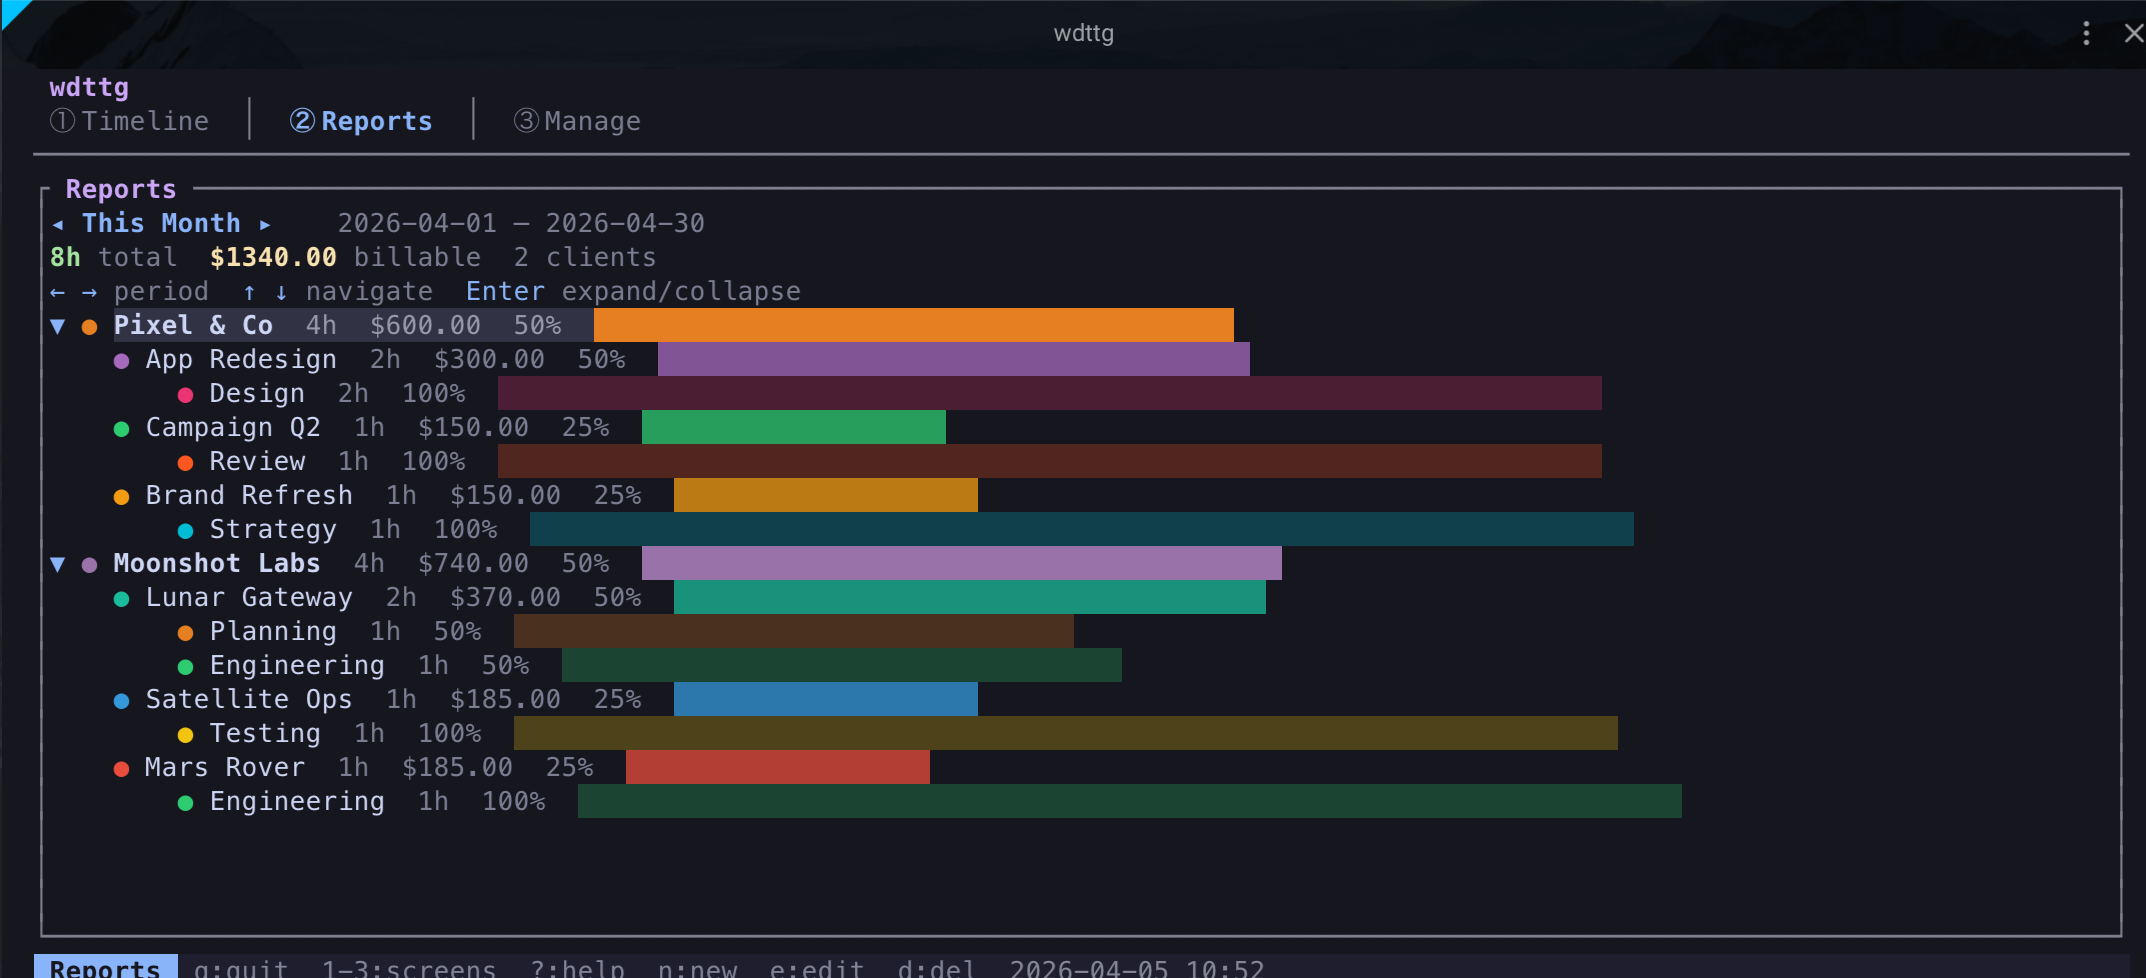Click the Reports status bar label
2146x978 pixels.
(x=105, y=967)
